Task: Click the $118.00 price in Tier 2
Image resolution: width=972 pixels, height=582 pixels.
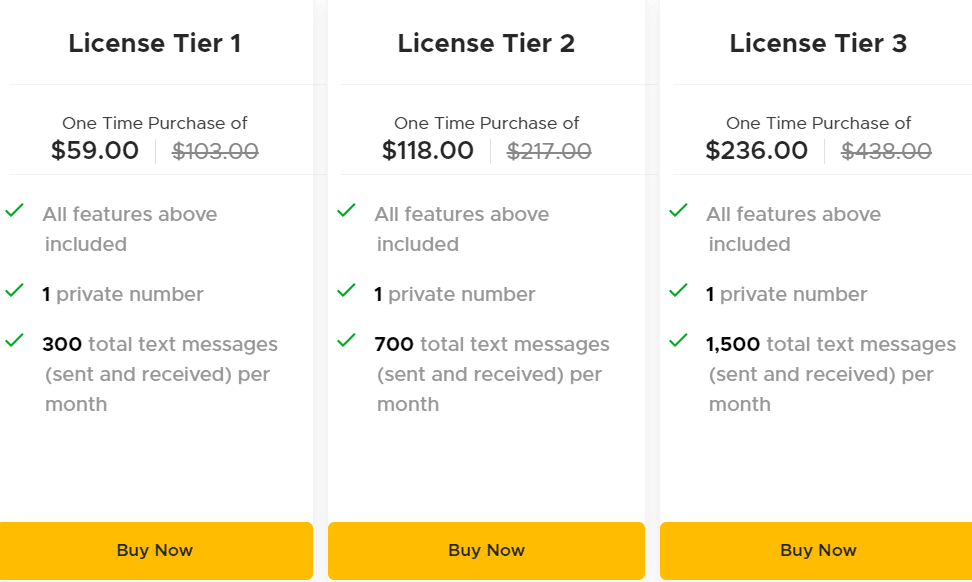Action: point(428,150)
